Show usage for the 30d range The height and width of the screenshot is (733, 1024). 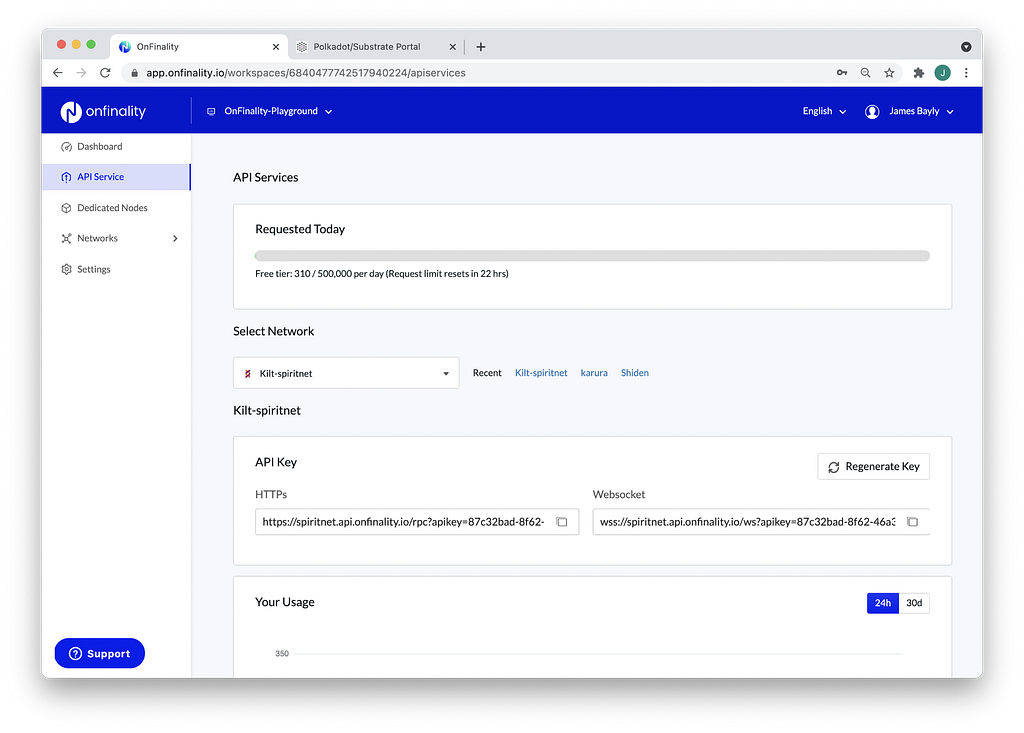coord(914,603)
